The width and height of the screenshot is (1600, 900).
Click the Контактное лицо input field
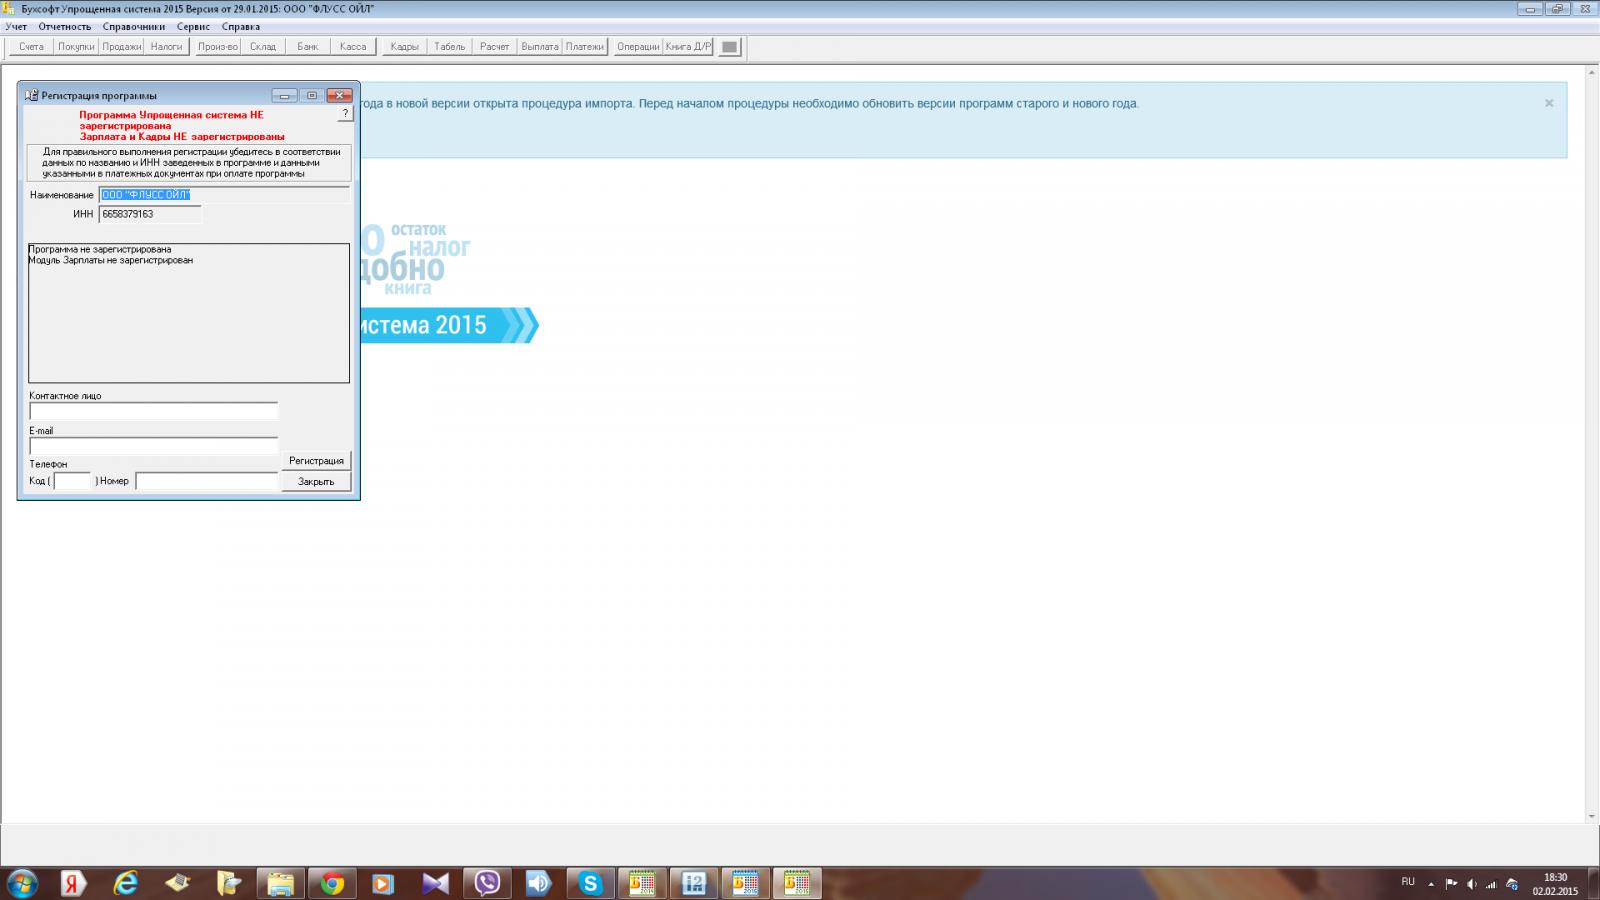point(154,411)
